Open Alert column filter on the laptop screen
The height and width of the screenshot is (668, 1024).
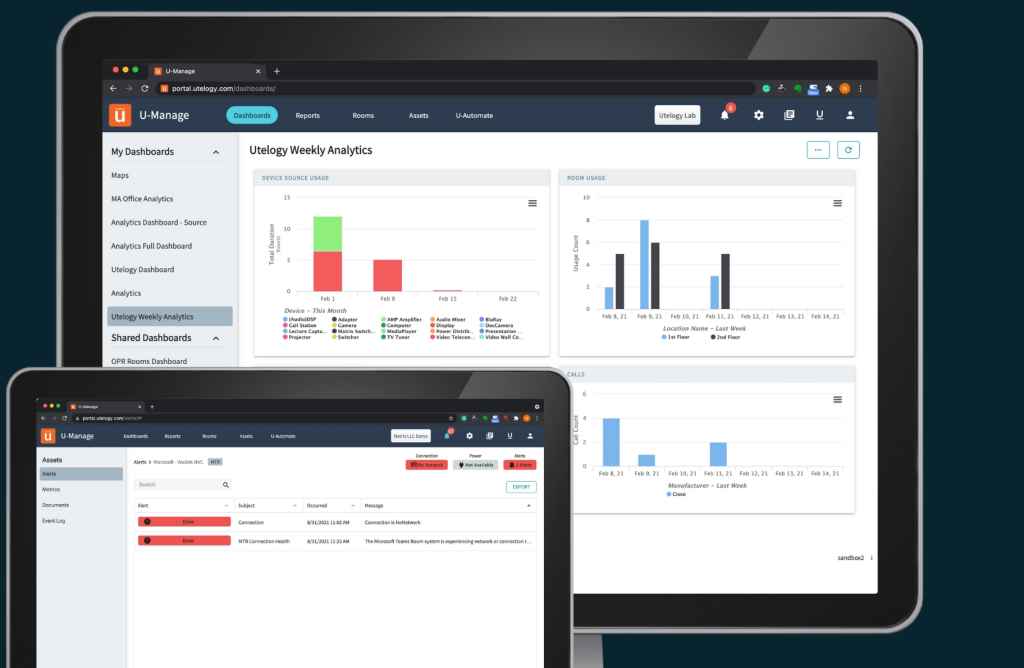(x=226, y=505)
